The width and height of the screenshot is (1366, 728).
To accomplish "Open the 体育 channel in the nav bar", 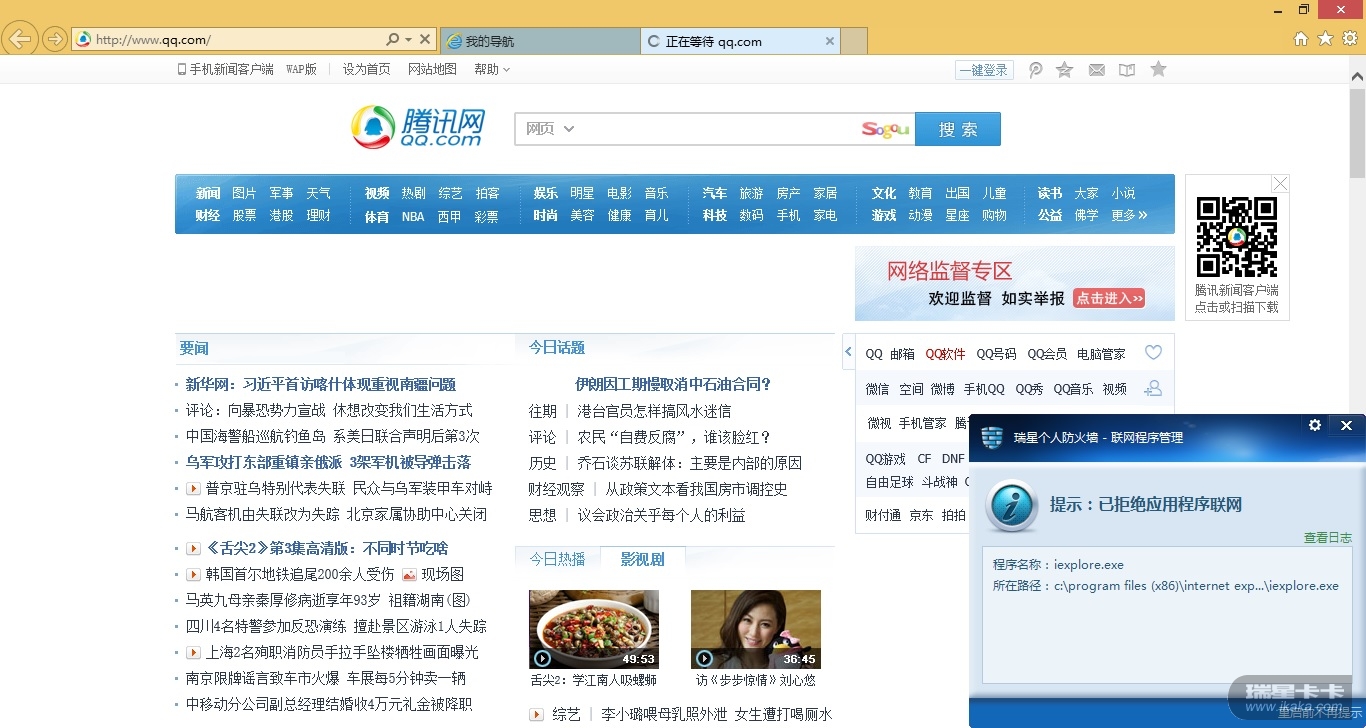I will coord(377,215).
